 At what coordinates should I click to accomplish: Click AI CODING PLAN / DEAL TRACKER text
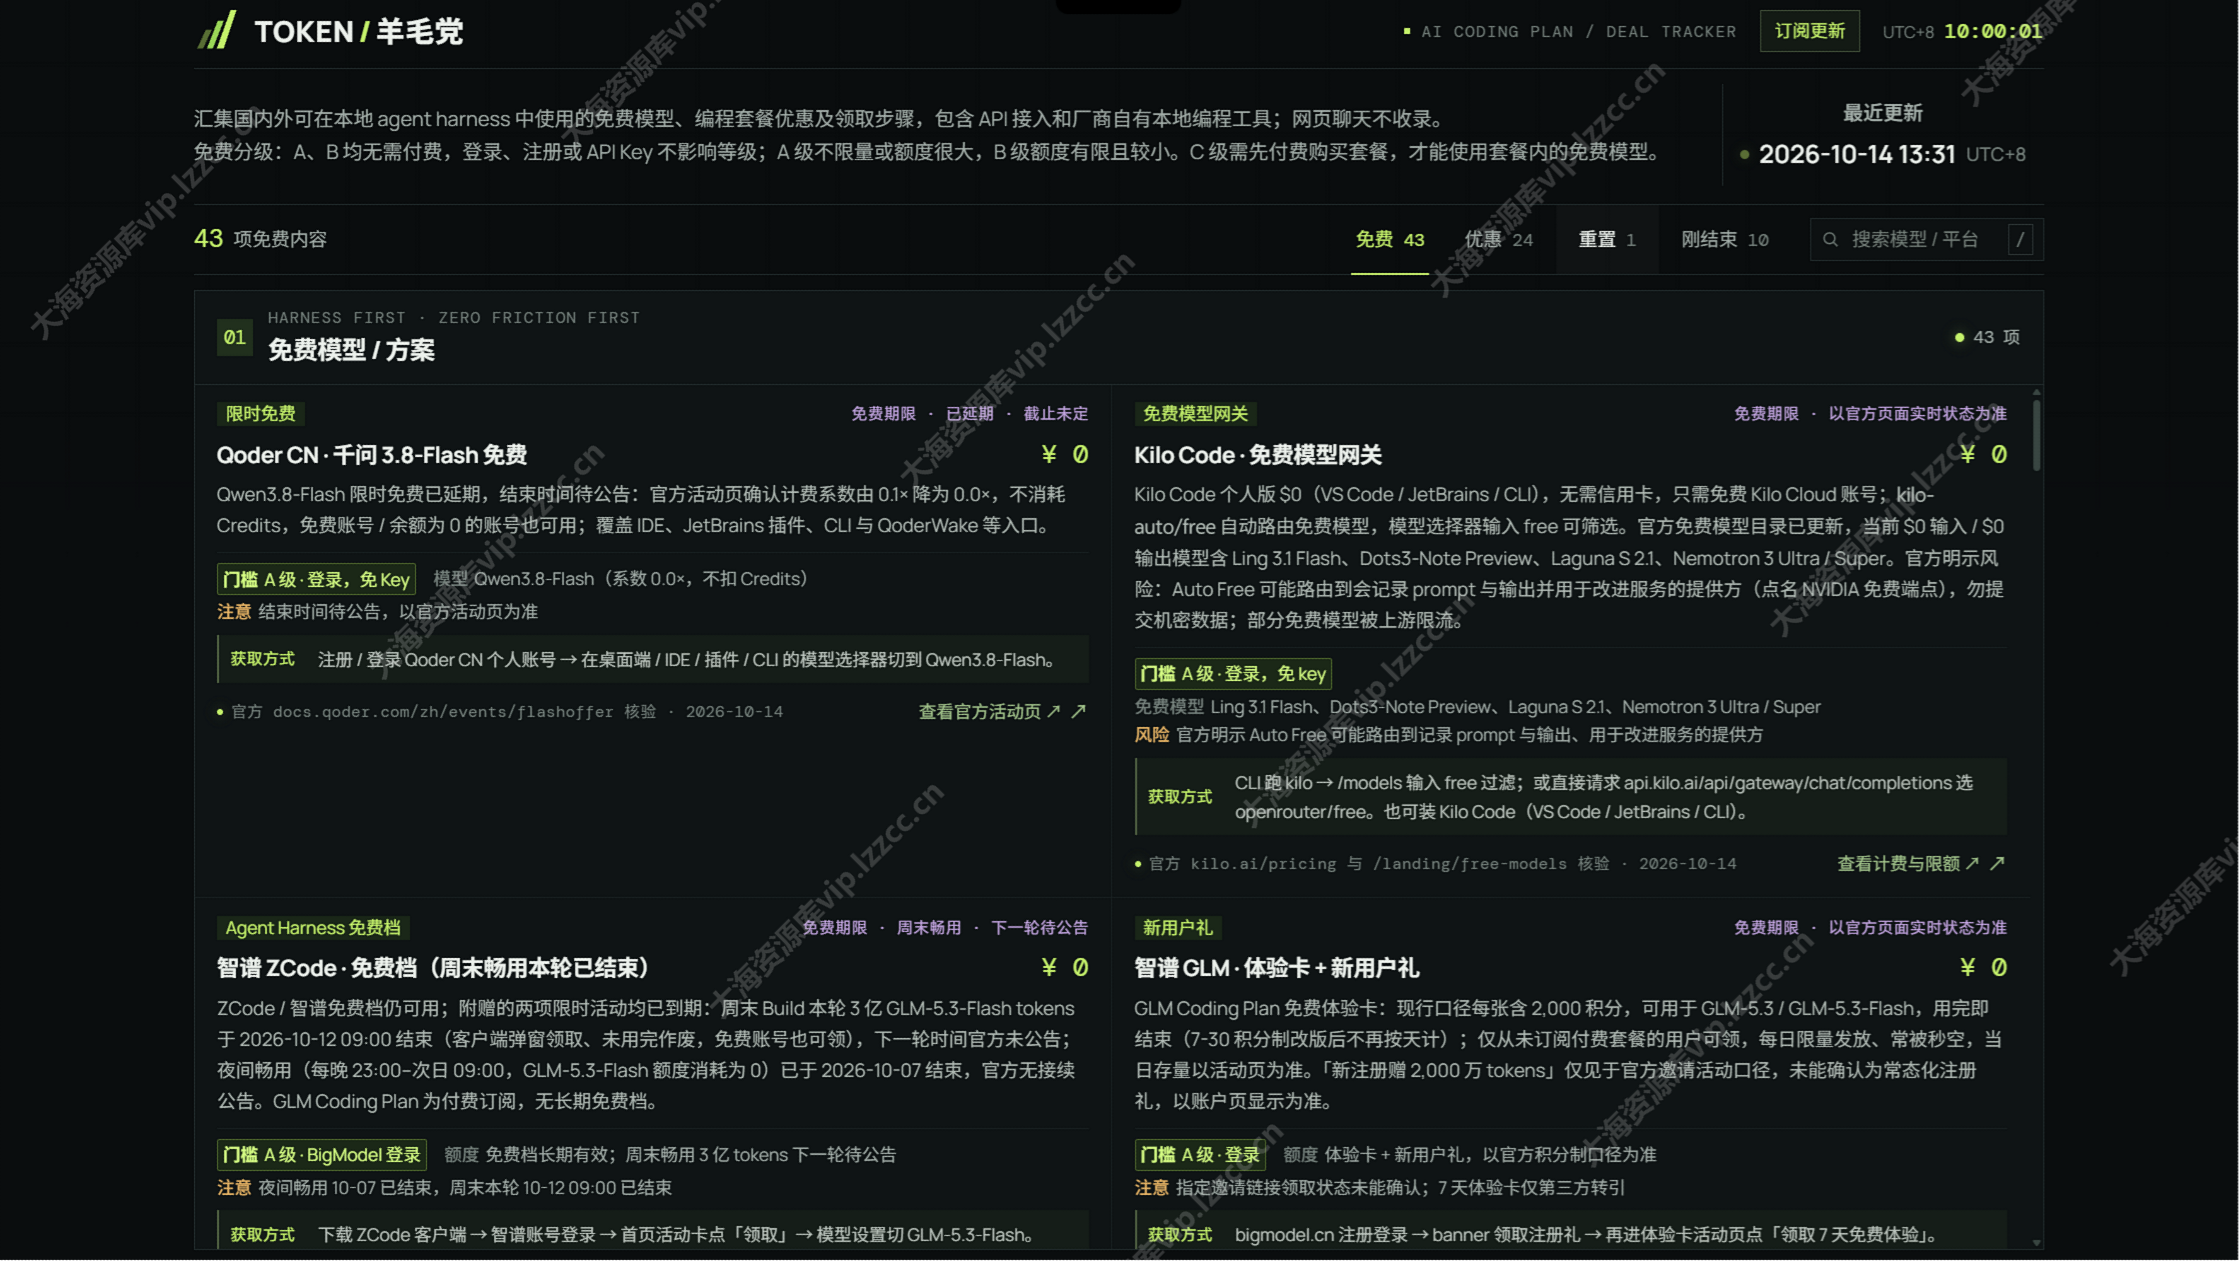point(1578,32)
